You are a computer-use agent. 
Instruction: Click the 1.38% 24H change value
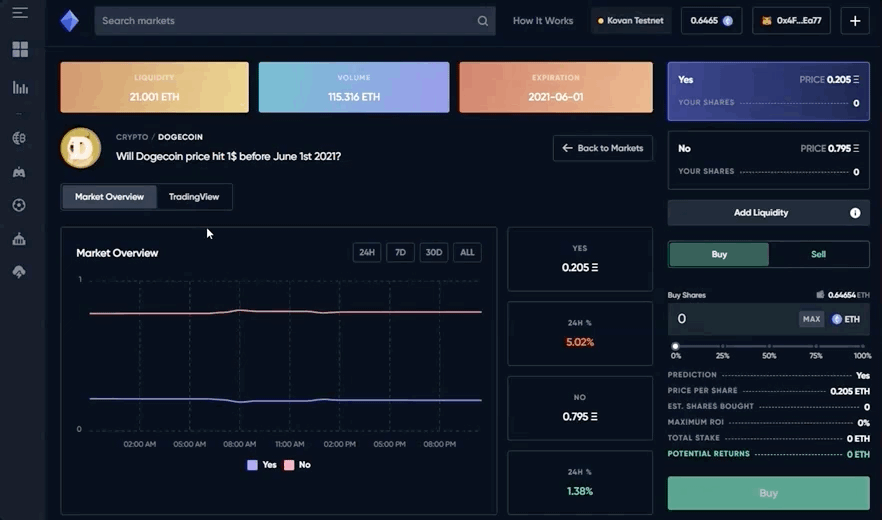tap(580, 491)
